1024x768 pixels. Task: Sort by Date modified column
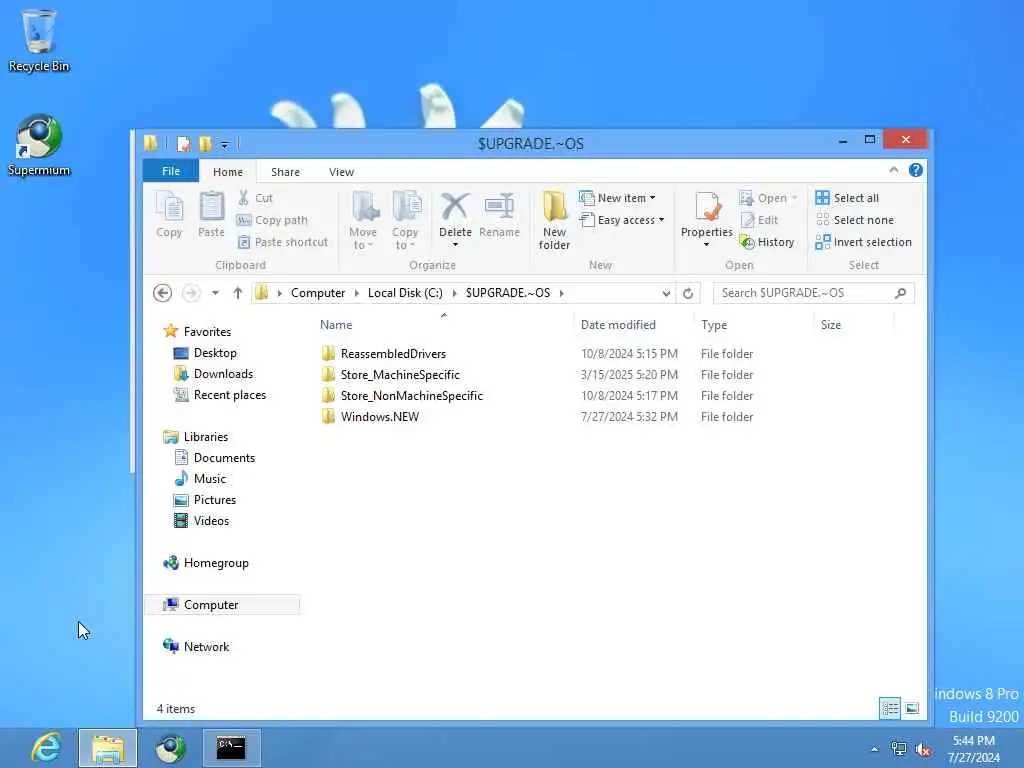pos(633,325)
